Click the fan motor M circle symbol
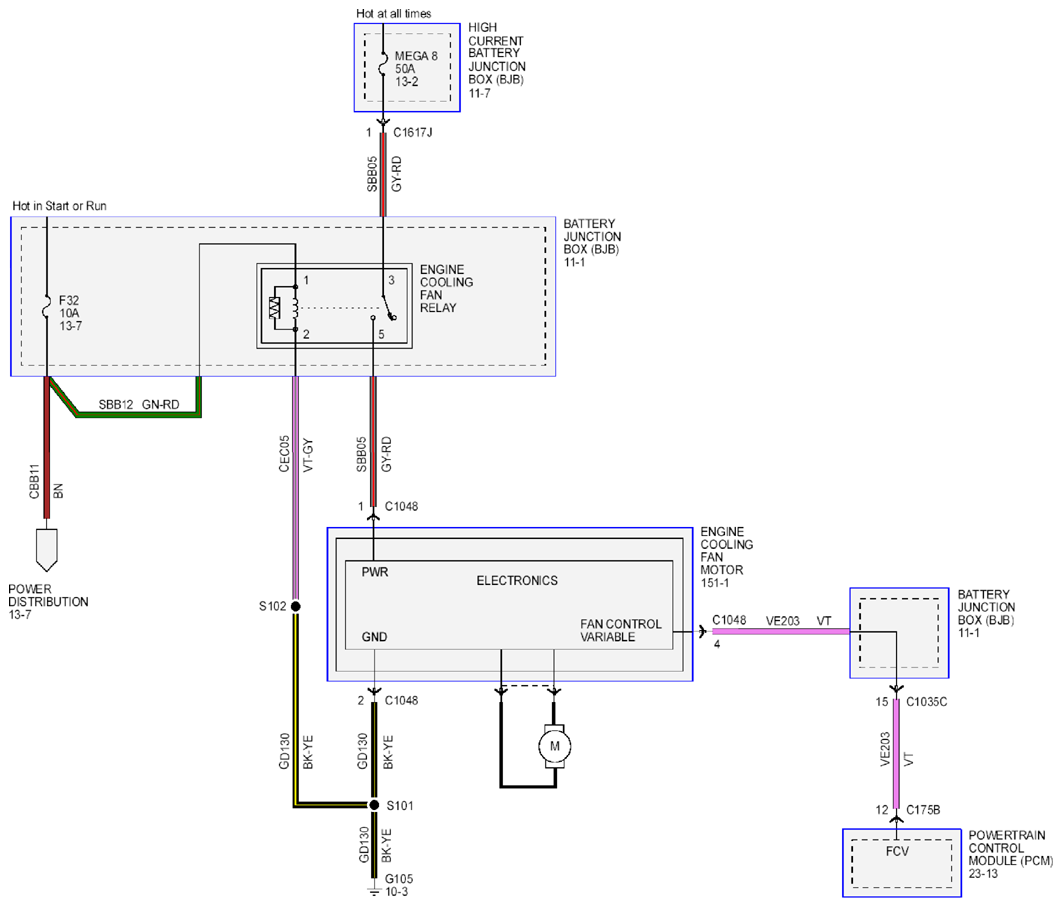 coord(555,746)
